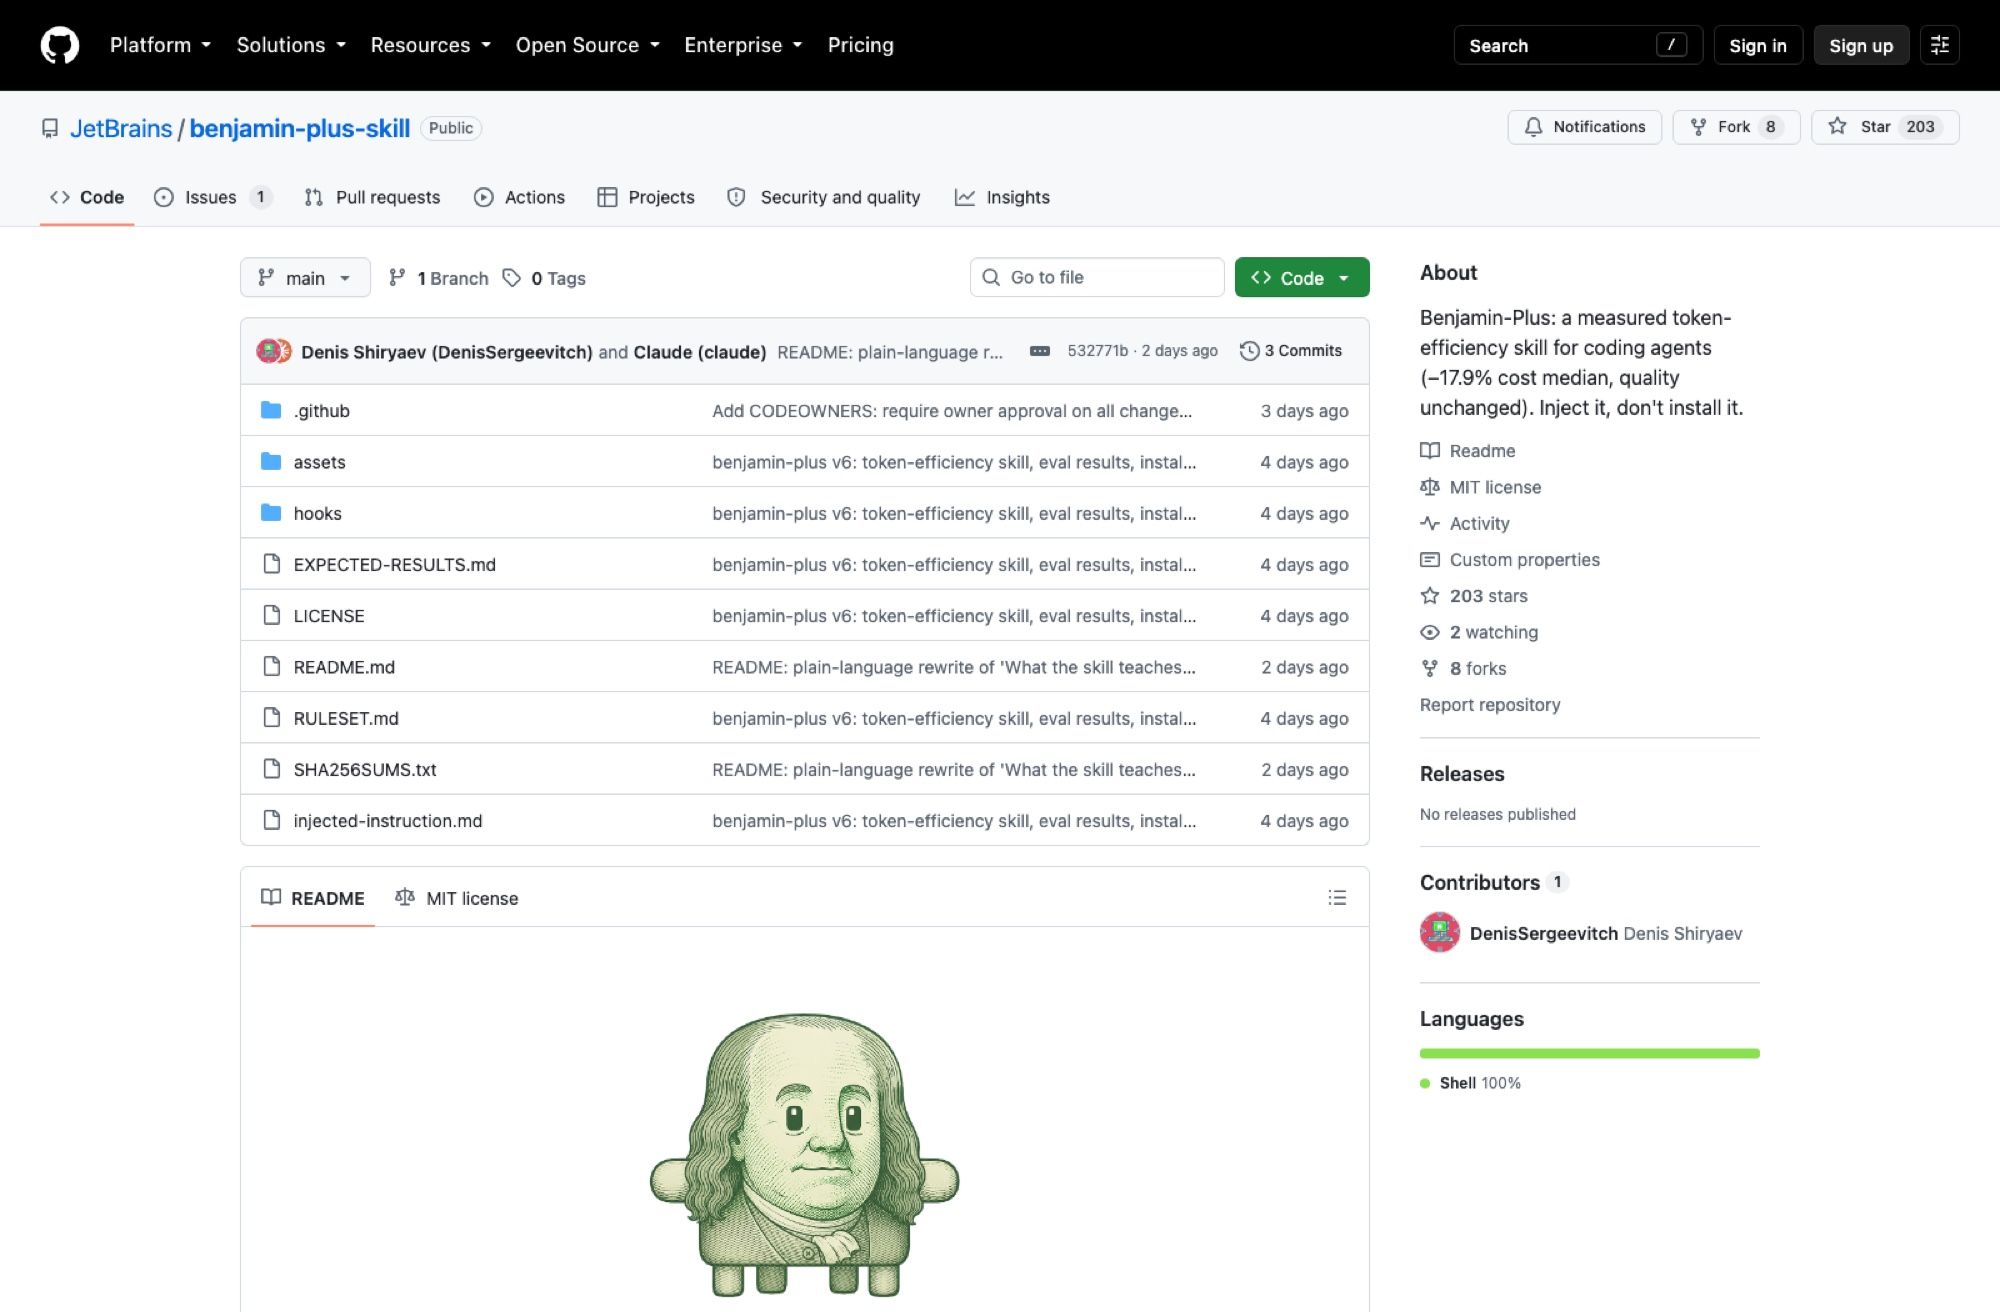Expand the Resources menu
The height and width of the screenshot is (1312, 2000).
coord(431,45)
